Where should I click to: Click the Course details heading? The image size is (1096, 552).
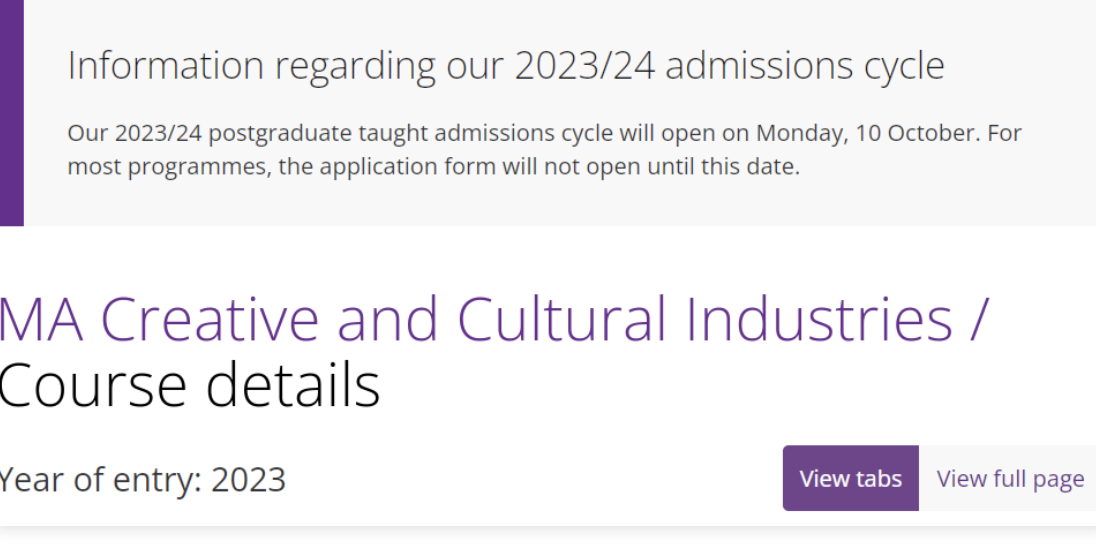pos(189,385)
